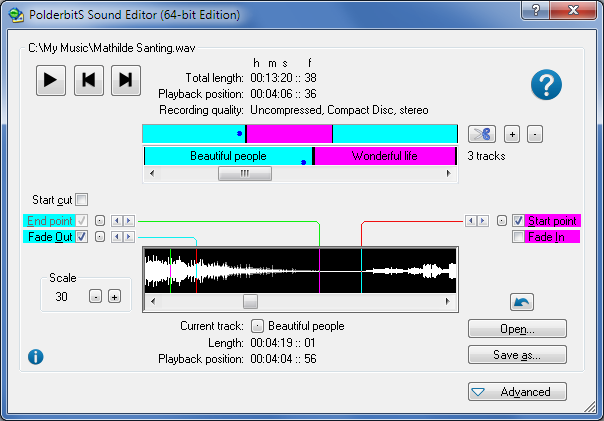Enable the Fade In checkbox
Image resolution: width=604 pixels, height=421 pixels.
point(518,236)
